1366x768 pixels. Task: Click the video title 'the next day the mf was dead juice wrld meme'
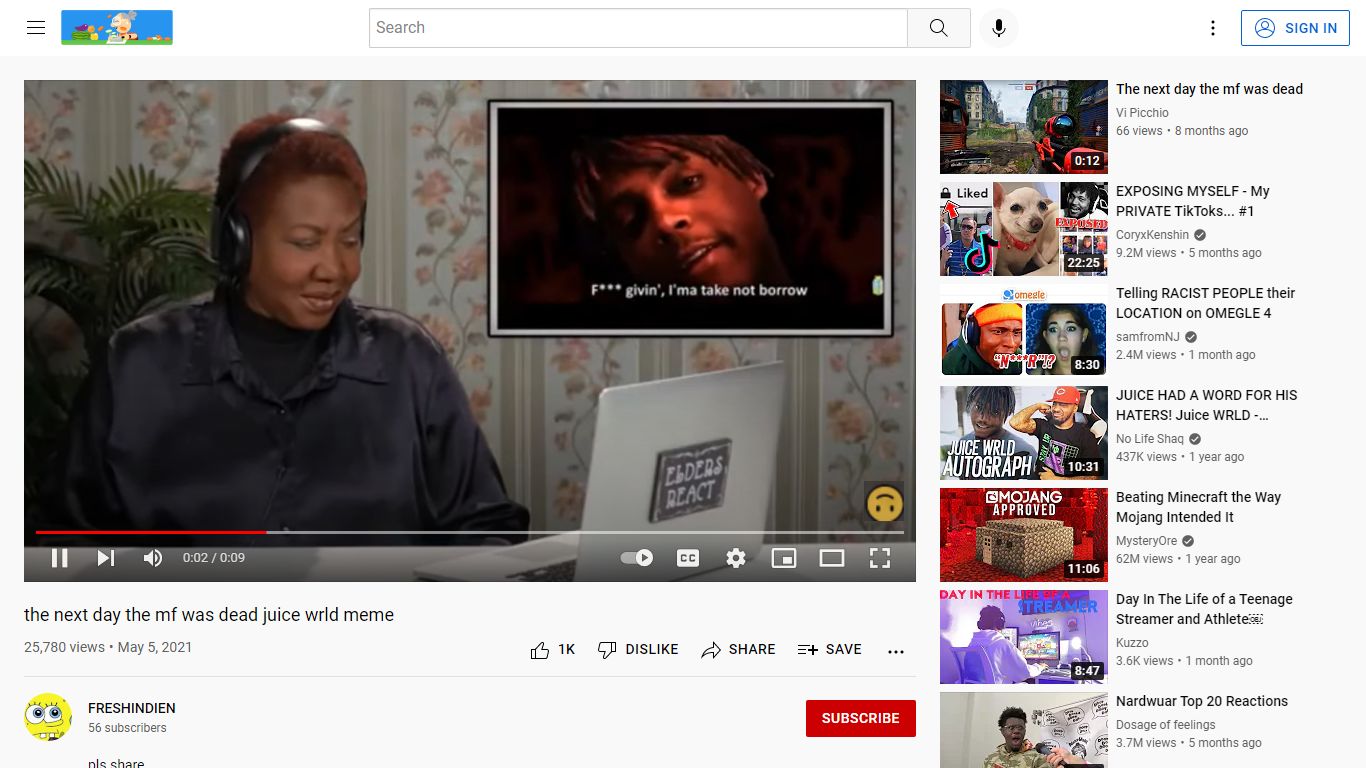tap(209, 615)
